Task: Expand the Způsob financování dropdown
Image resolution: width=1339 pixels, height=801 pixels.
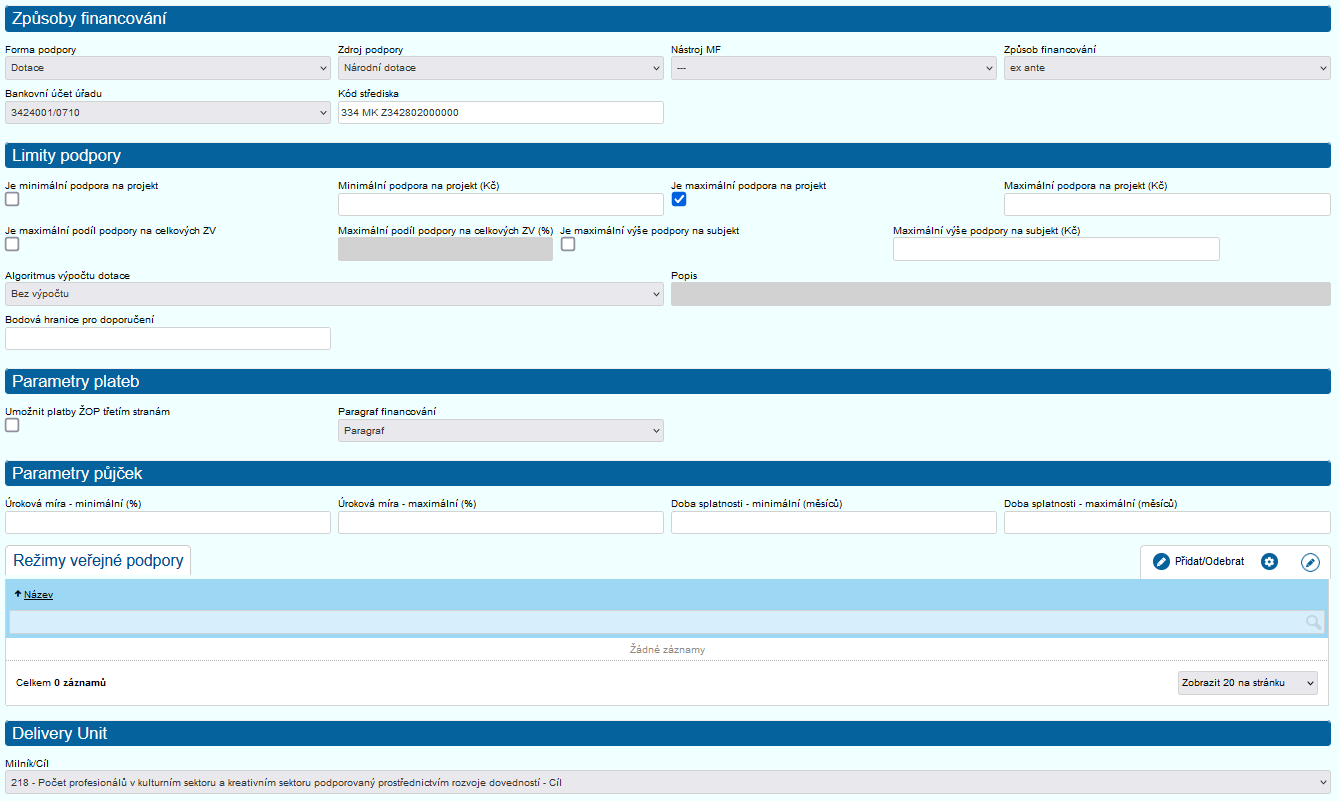Action: coord(1166,68)
